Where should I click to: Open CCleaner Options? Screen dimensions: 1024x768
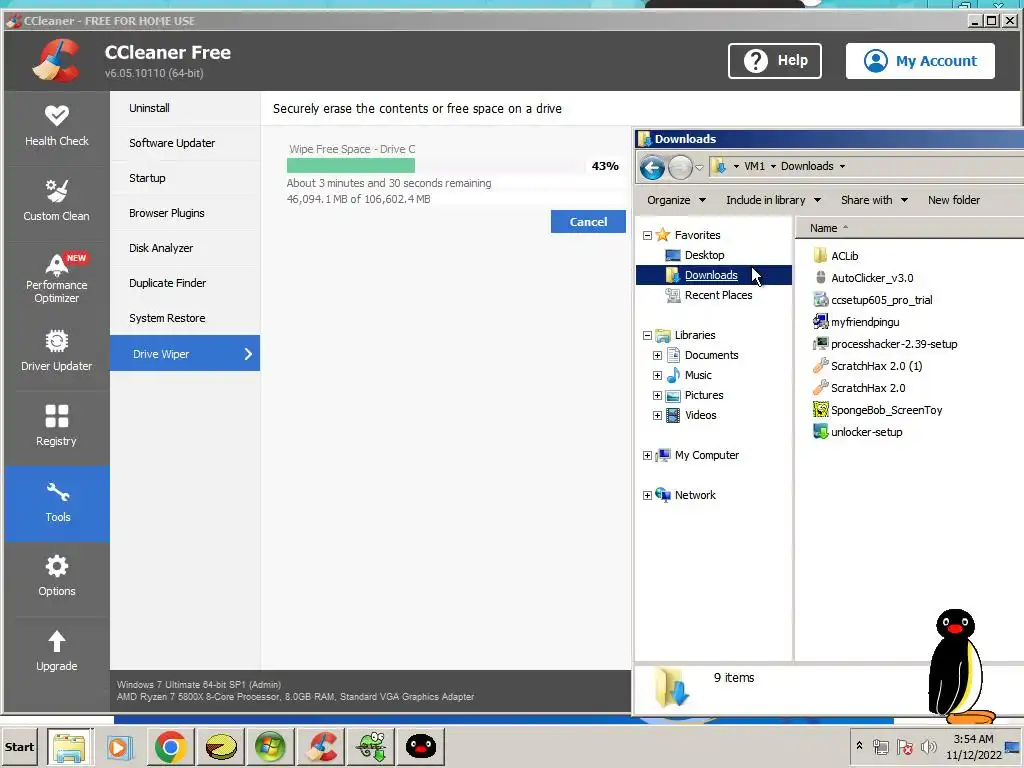(57, 576)
